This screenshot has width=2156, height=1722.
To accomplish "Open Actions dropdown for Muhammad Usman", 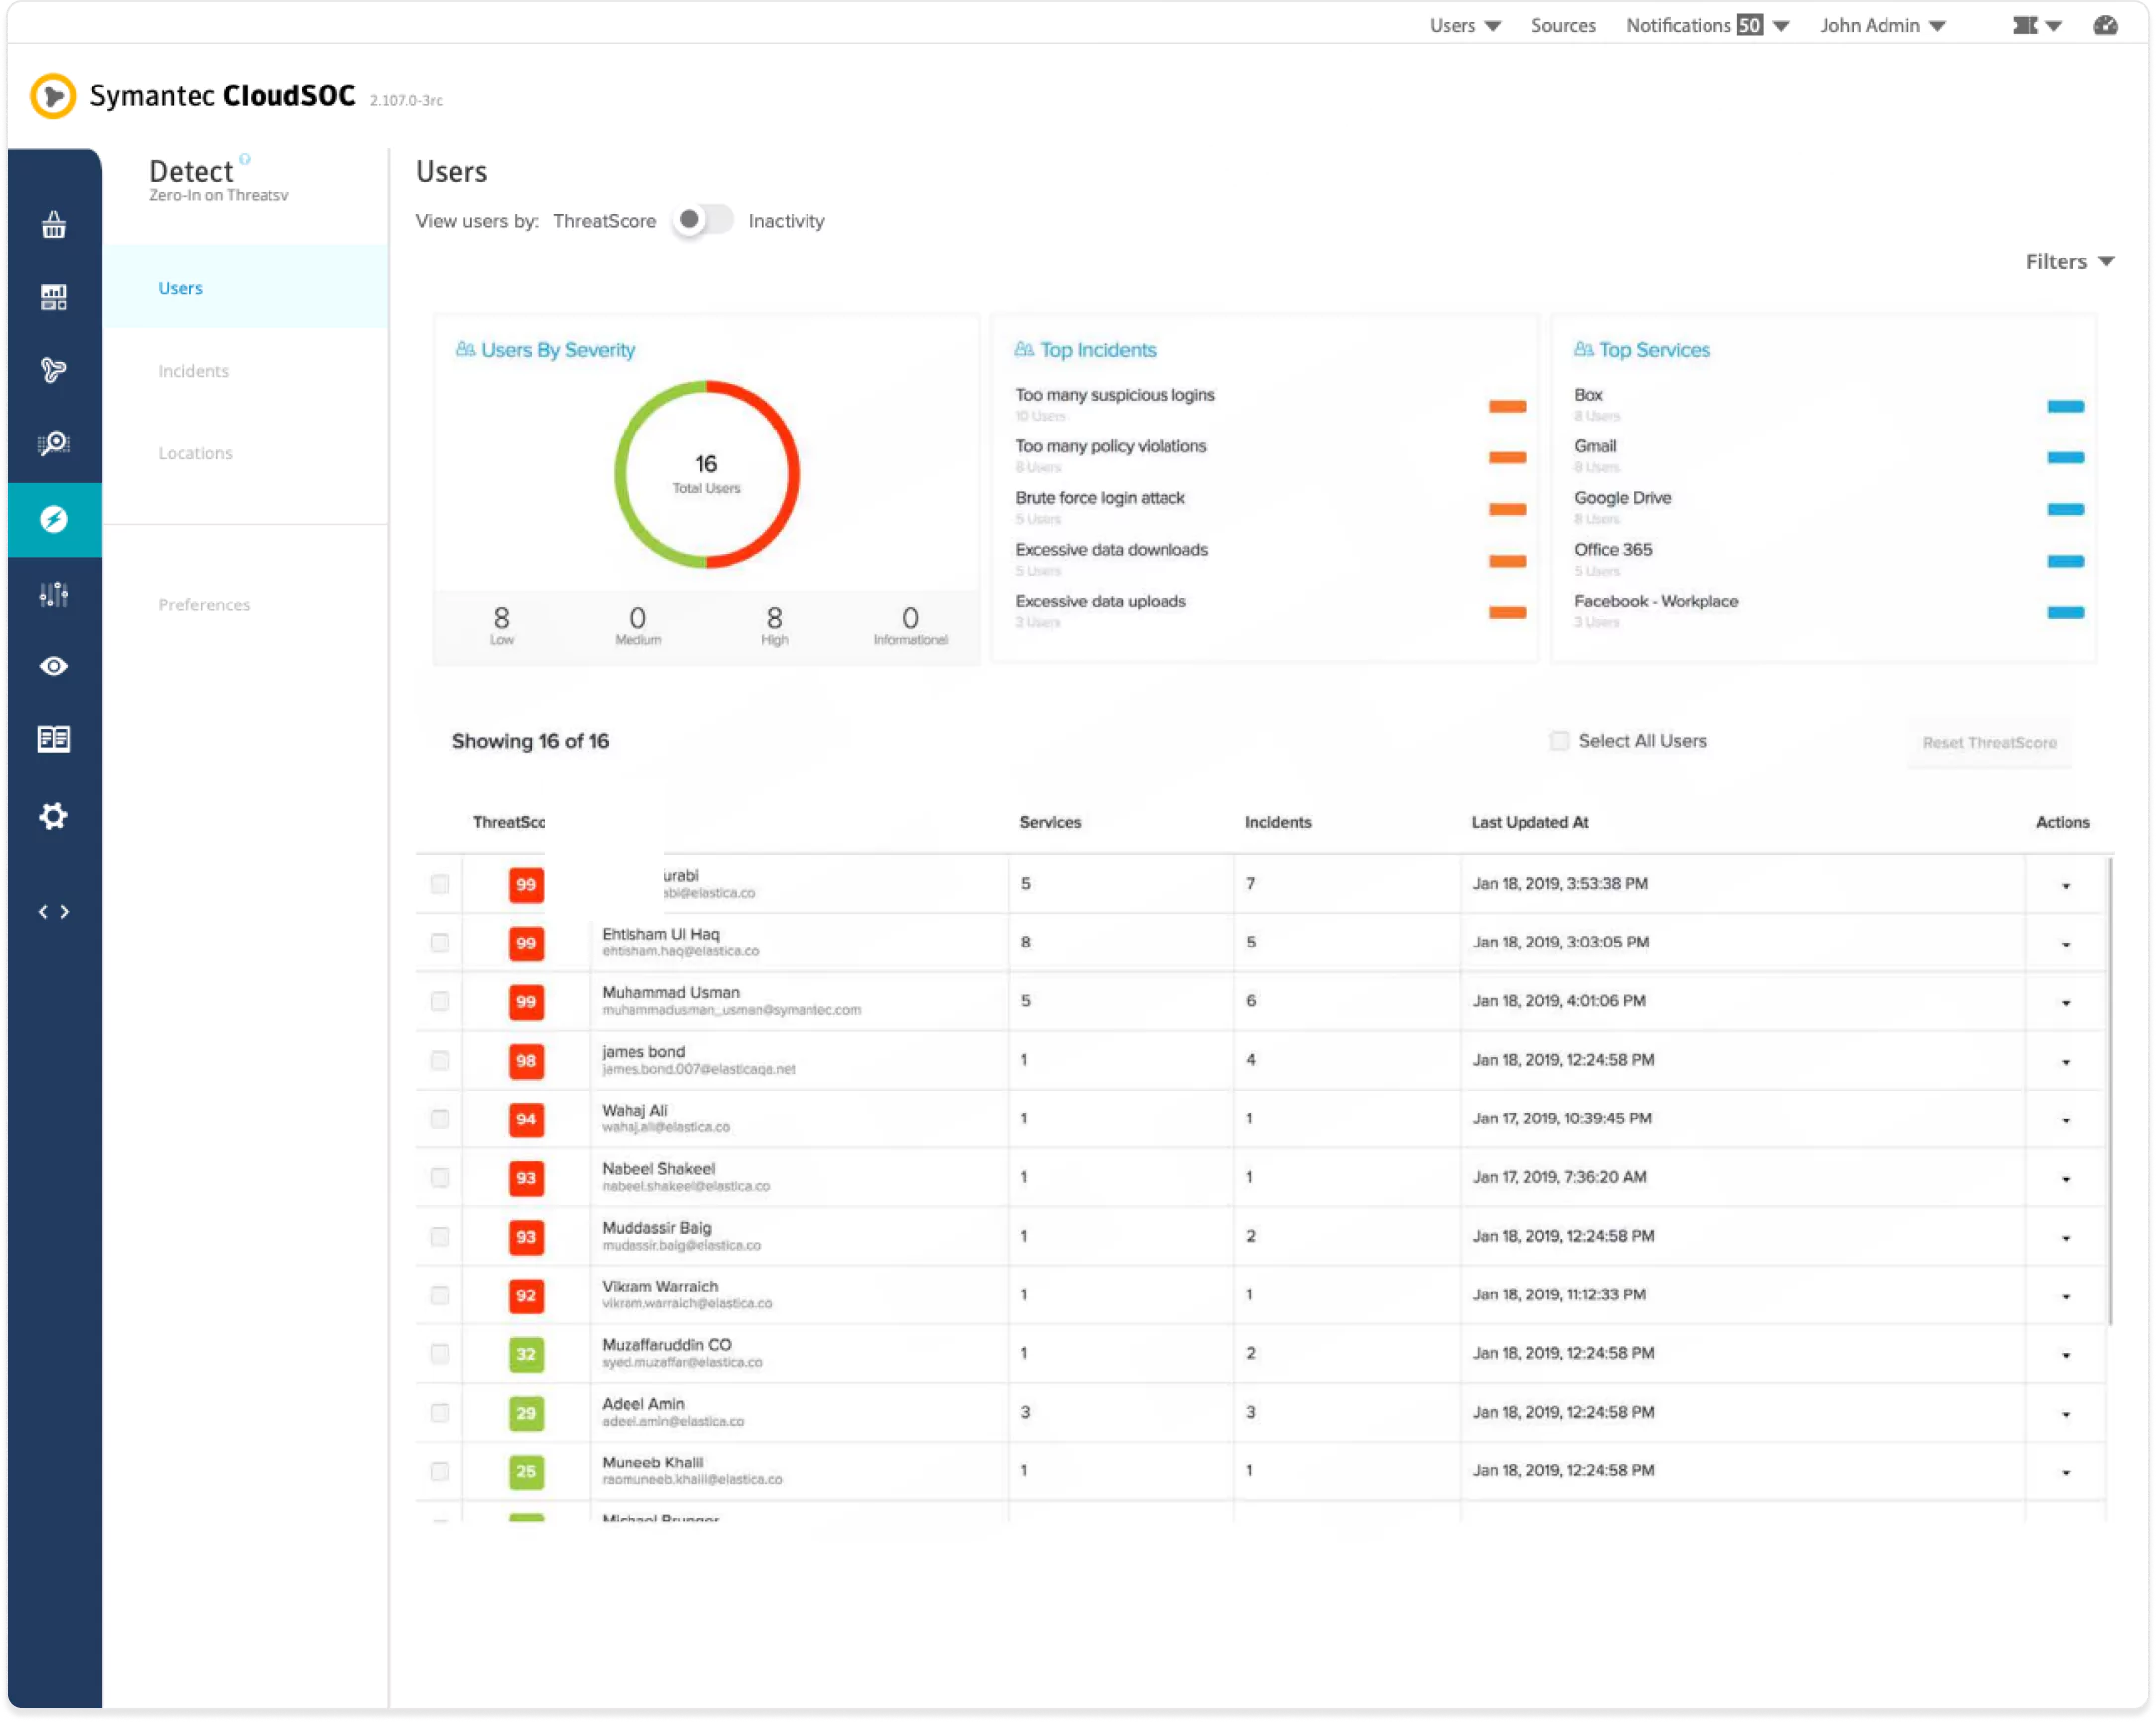I will [x=2066, y=1004].
